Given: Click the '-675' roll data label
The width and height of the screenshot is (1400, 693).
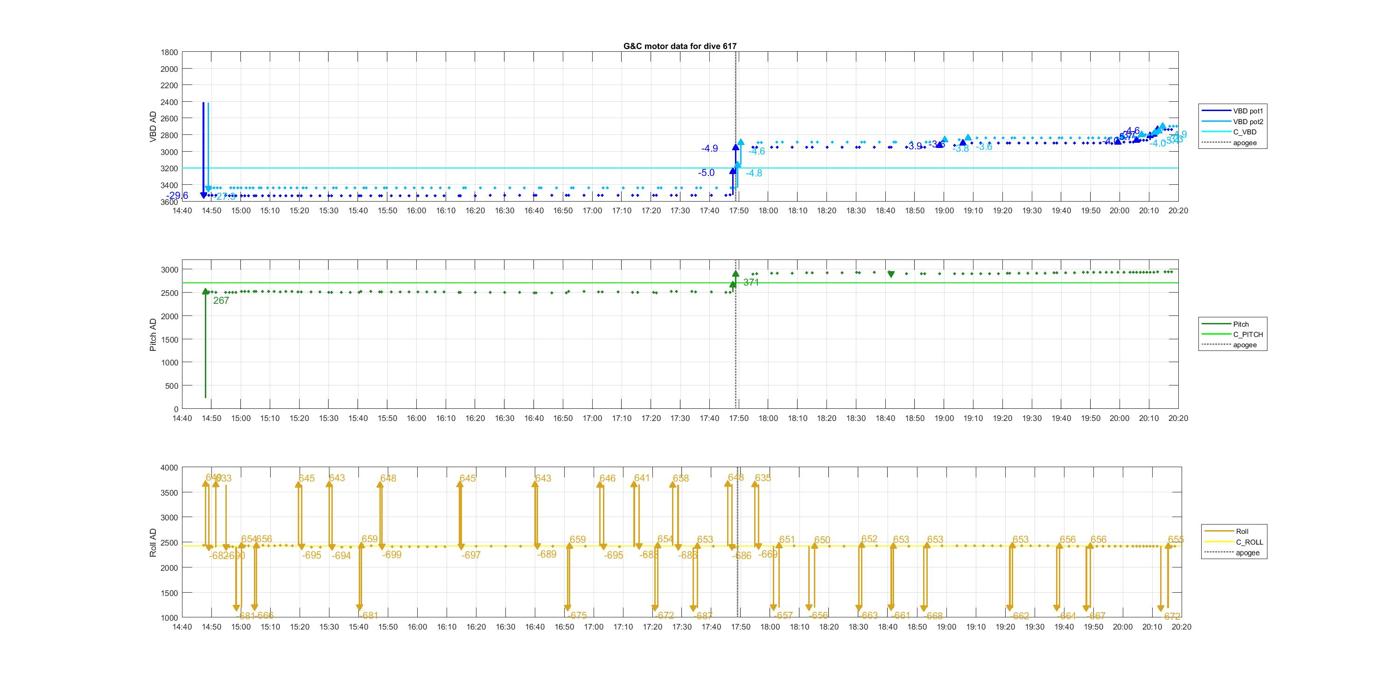Looking at the screenshot, I should pos(577,616).
